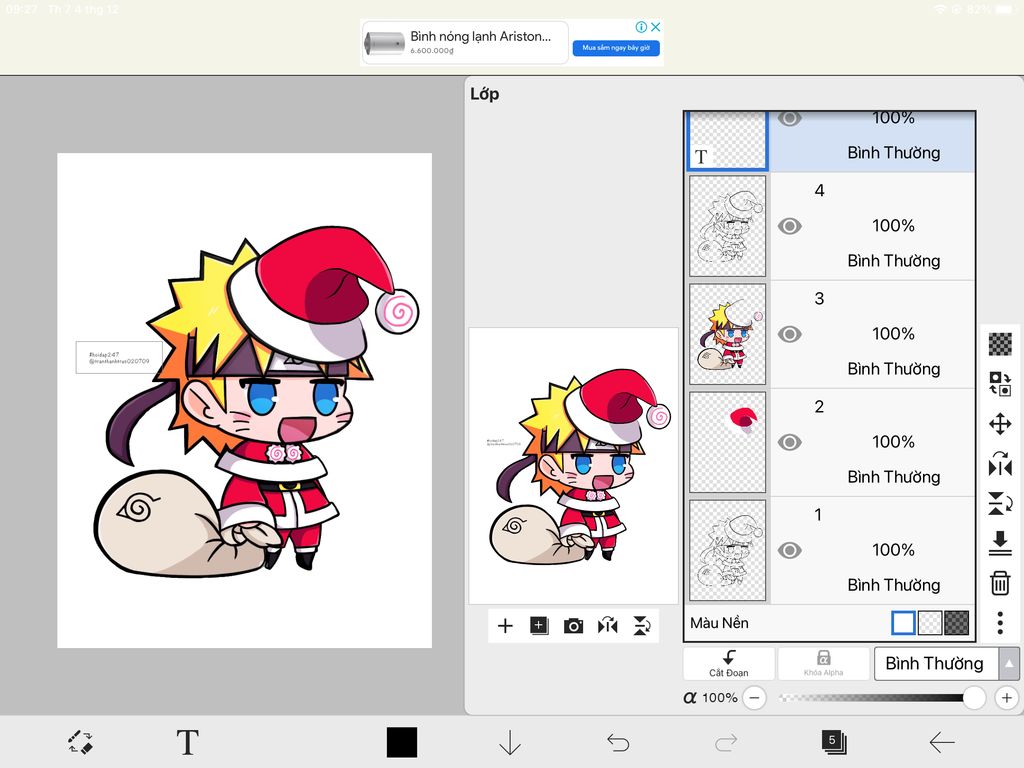Screen dimensions: 1024x768
Task: Tap the blend mode dropdown arrow
Action: click(1009, 664)
